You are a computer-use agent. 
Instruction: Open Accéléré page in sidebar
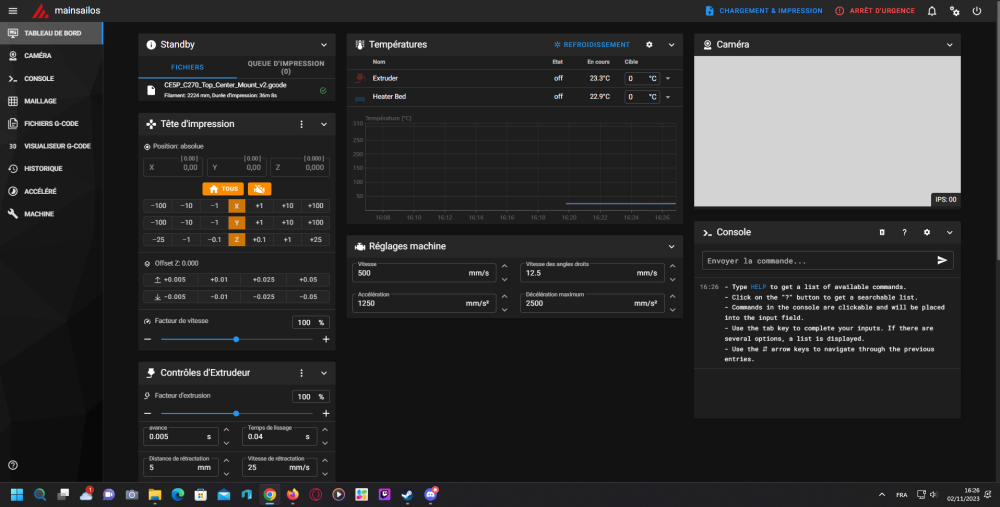[x=51, y=191]
